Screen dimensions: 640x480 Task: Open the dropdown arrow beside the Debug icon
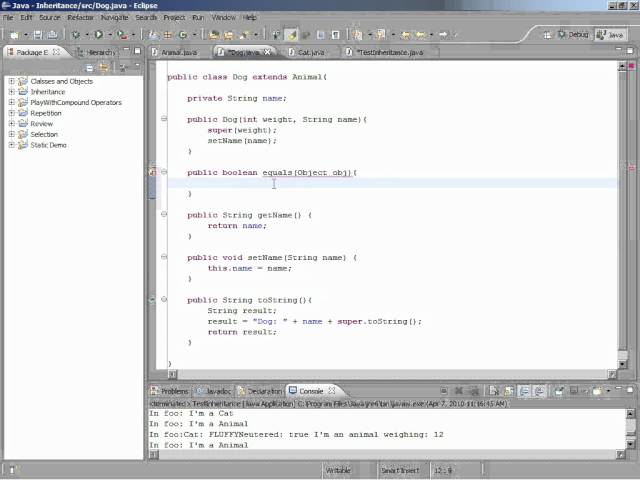tap(87, 35)
